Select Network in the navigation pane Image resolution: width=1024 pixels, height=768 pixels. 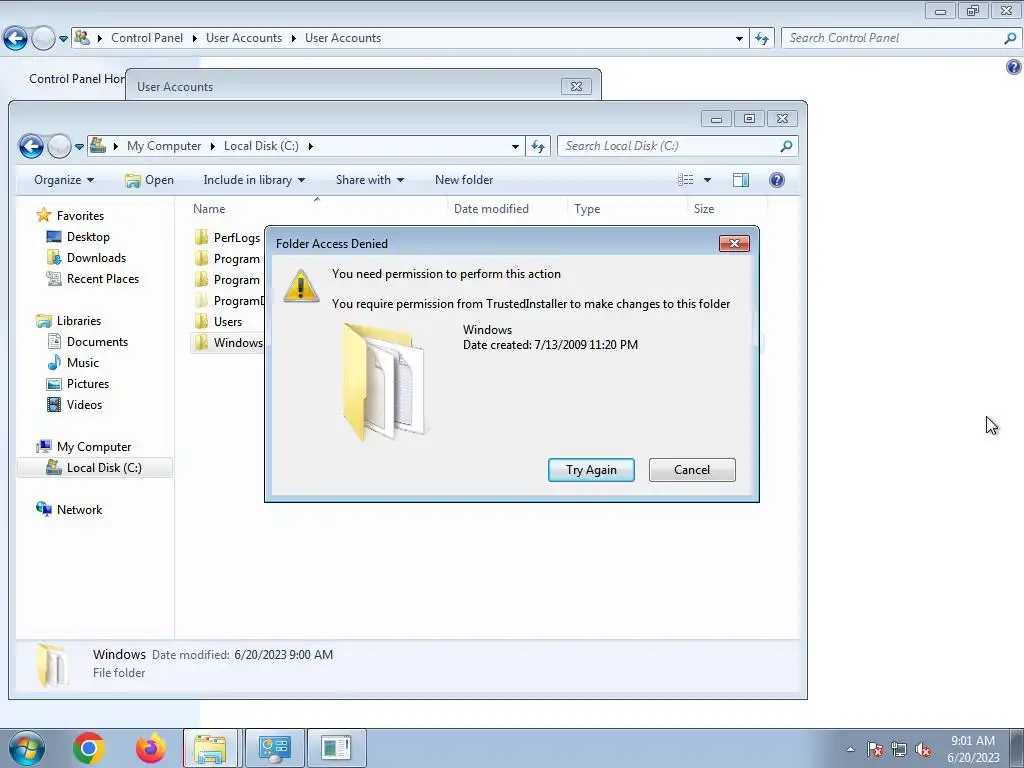pos(69,509)
